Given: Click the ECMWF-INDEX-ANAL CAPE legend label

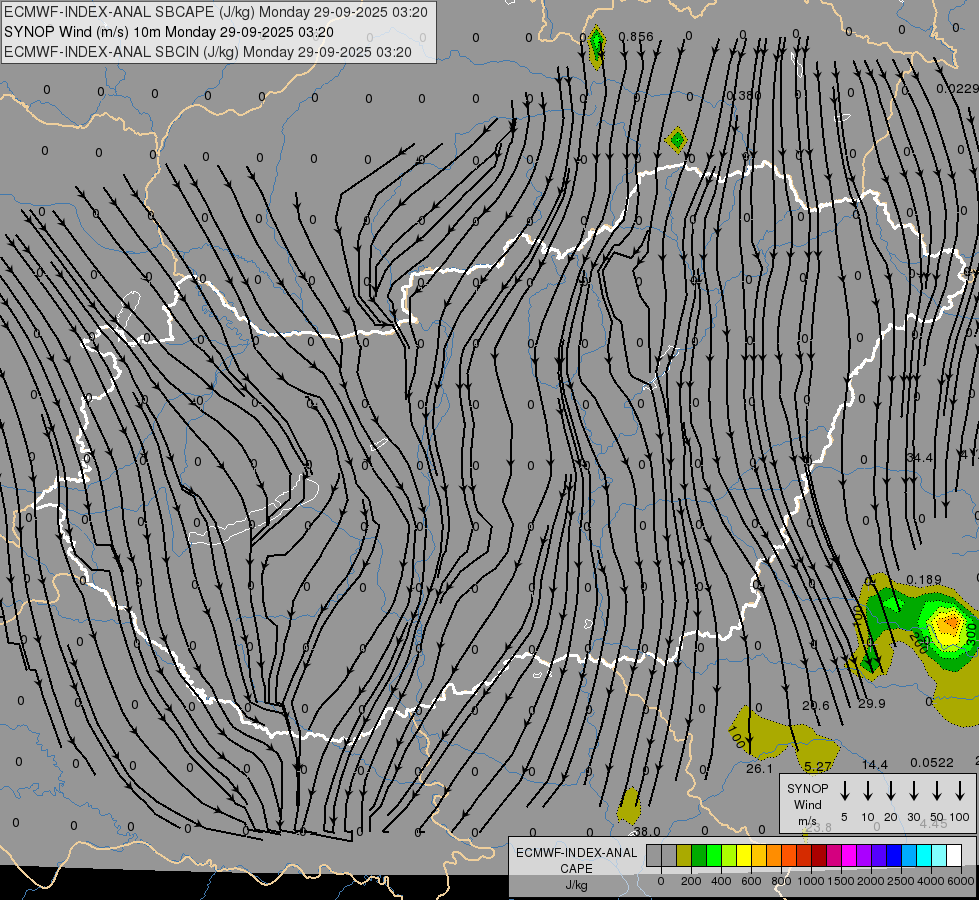Looking at the screenshot, I should coord(576,860).
